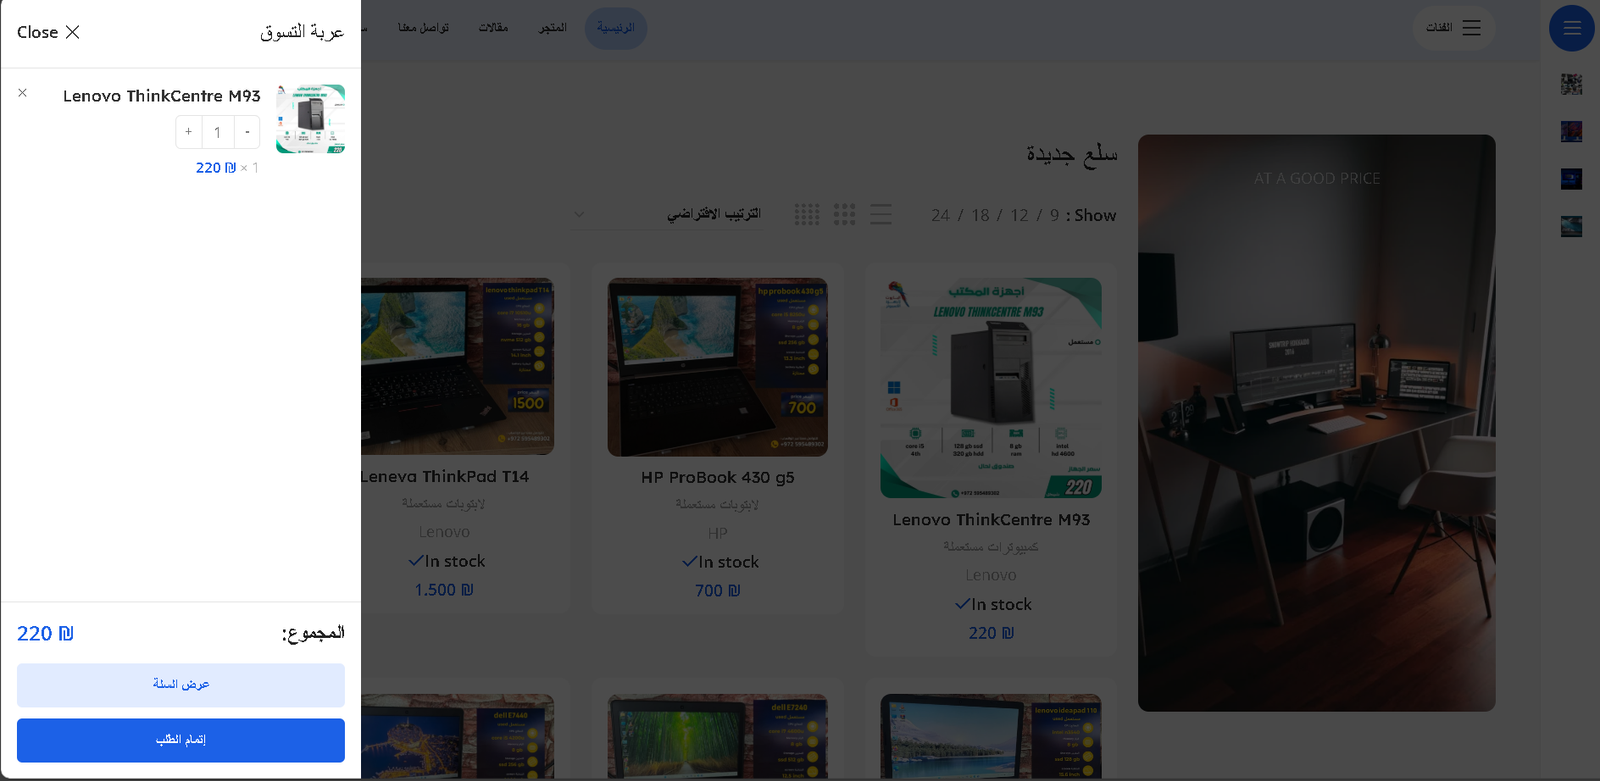Switch to three-column grid view icon
This screenshot has width=1600, height=781.
[x=844, y=214]
